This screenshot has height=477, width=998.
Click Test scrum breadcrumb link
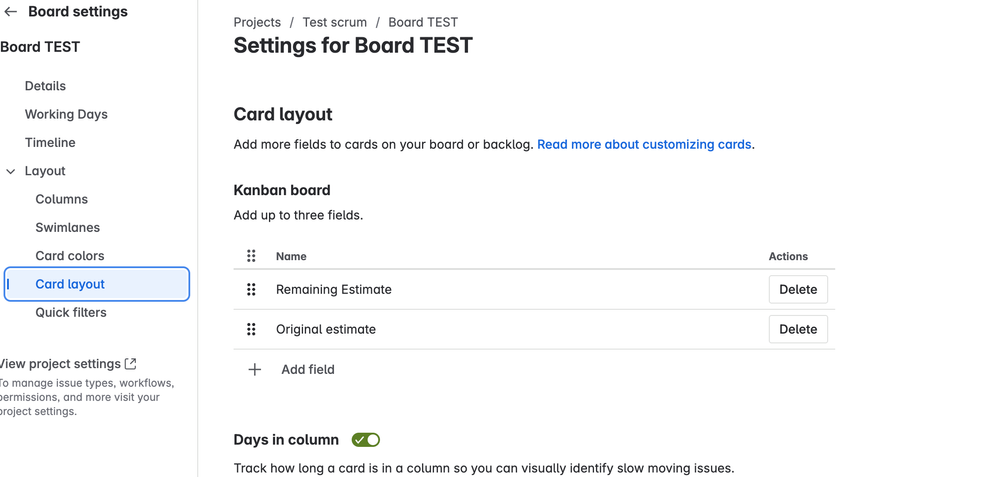(x=334, y=22)
